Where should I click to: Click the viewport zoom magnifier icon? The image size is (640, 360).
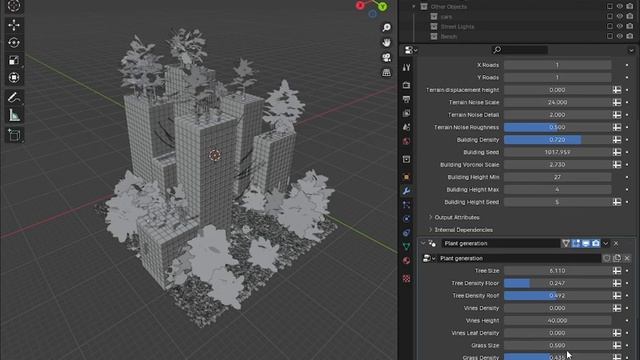(x=386, y=27)
